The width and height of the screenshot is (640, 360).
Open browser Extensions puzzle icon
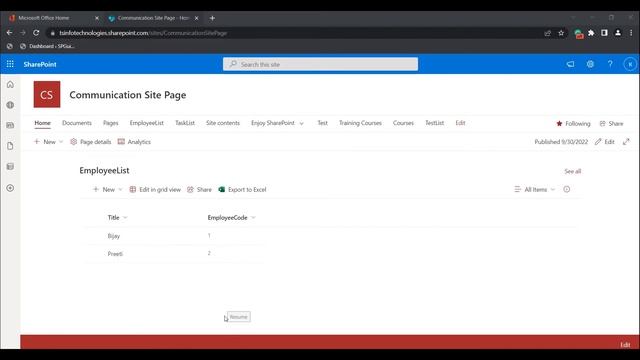click(x=591, y=33)
